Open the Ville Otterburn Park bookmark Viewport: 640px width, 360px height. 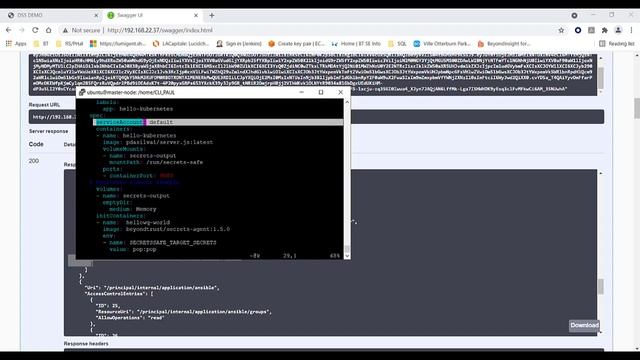point(442,44)
